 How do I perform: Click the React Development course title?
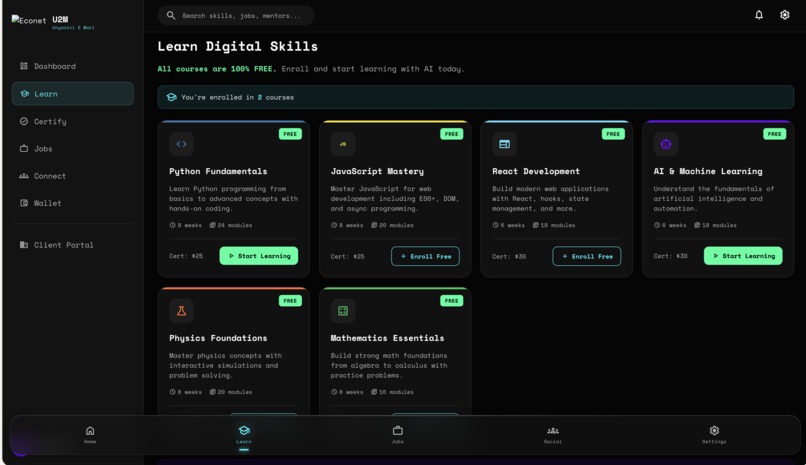[x=536, y=171]
